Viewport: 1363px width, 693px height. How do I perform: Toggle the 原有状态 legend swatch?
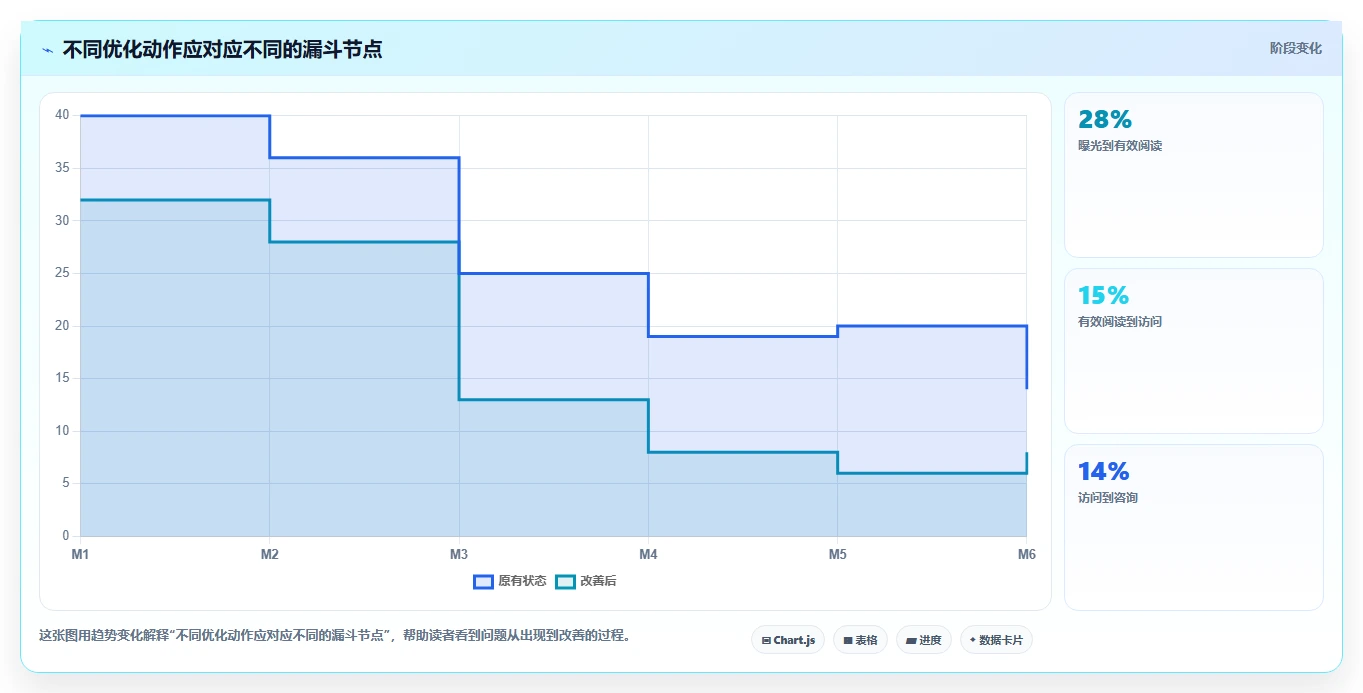tap(484, 581)
